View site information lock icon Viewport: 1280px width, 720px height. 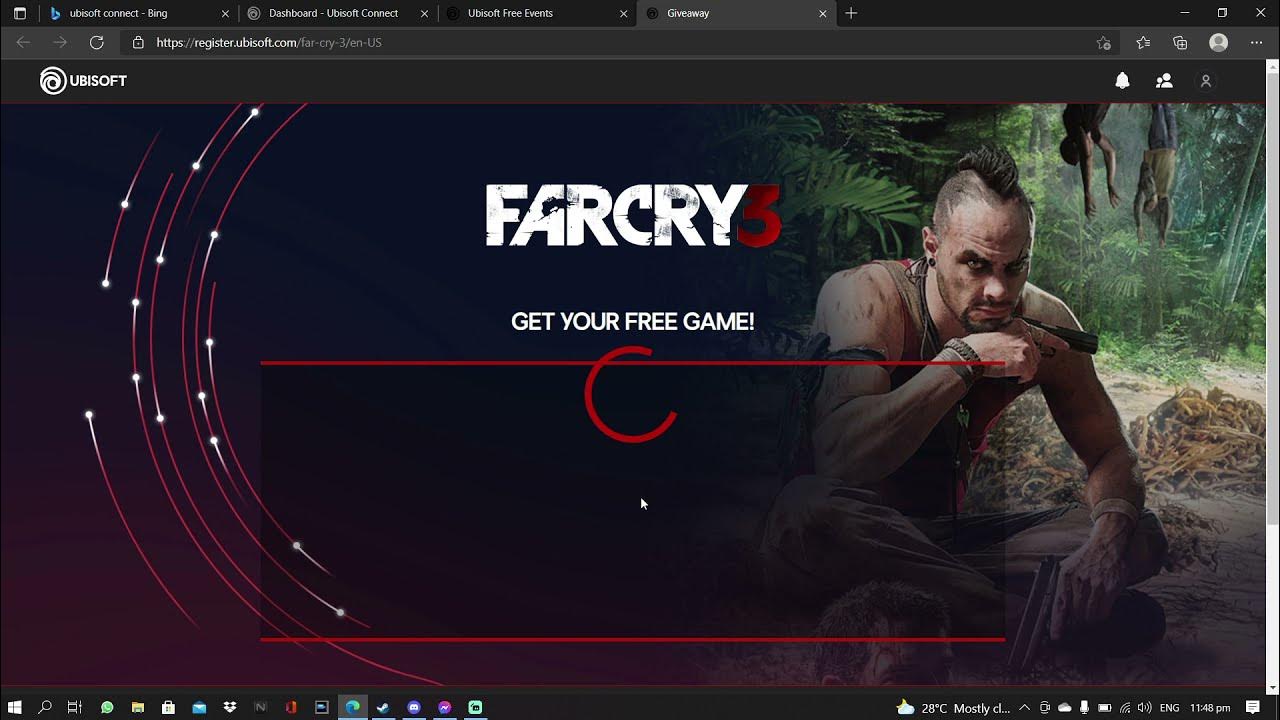[x=138, y=42]
